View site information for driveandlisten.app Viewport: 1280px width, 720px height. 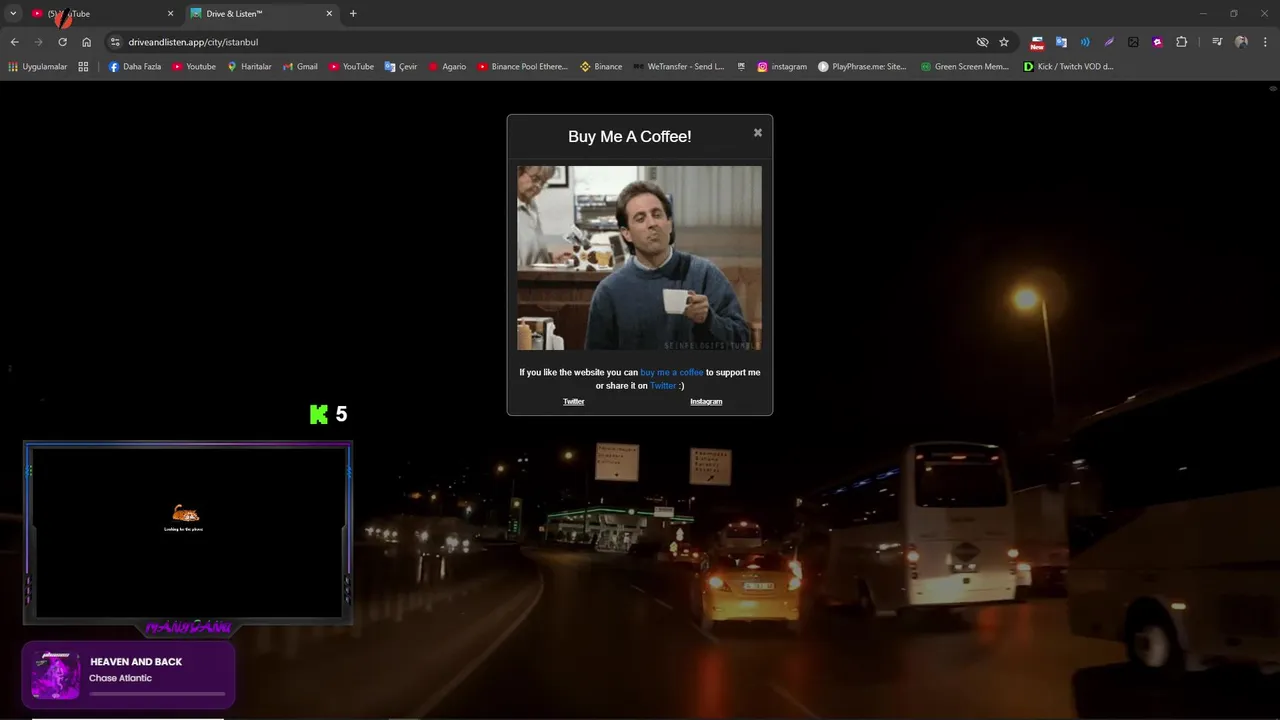[x=115, y=42]
